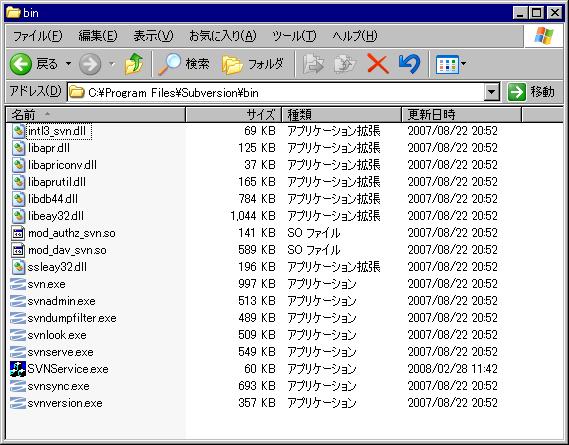Select the SVNService.exe file icon
The image size is (569, 445).
(18, 369)
